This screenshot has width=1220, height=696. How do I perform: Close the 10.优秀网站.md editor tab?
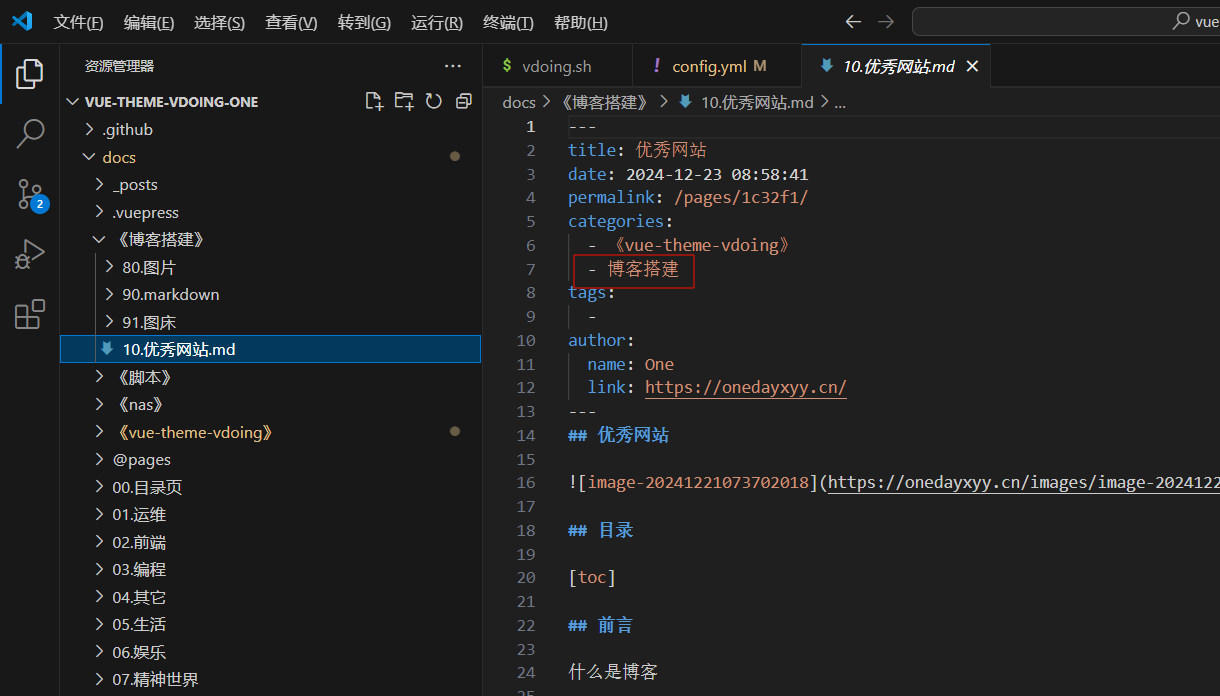[972, 66]
